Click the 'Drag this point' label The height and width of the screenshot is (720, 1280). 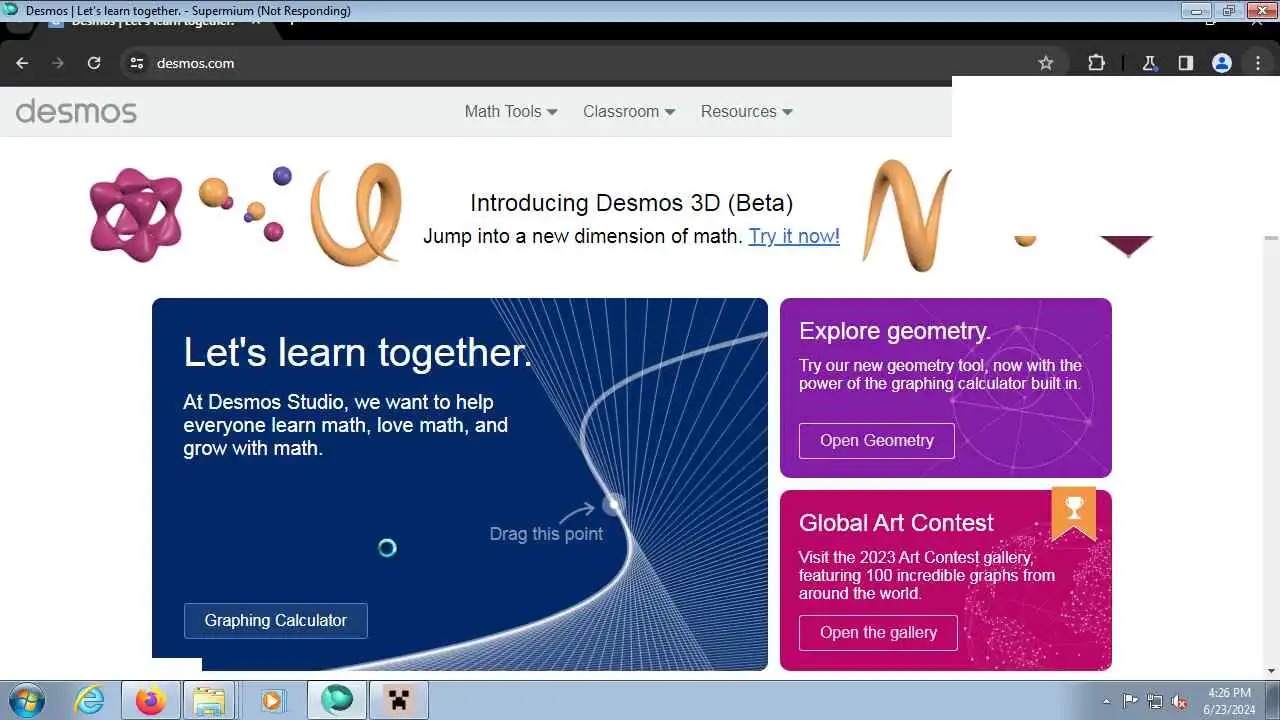coord(546,534)
